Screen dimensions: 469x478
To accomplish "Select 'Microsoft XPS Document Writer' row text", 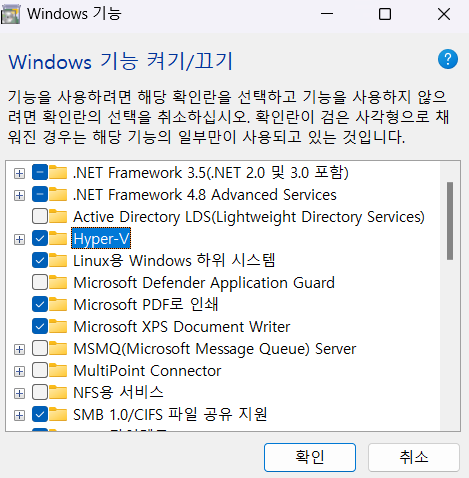I will coord(182,327).
